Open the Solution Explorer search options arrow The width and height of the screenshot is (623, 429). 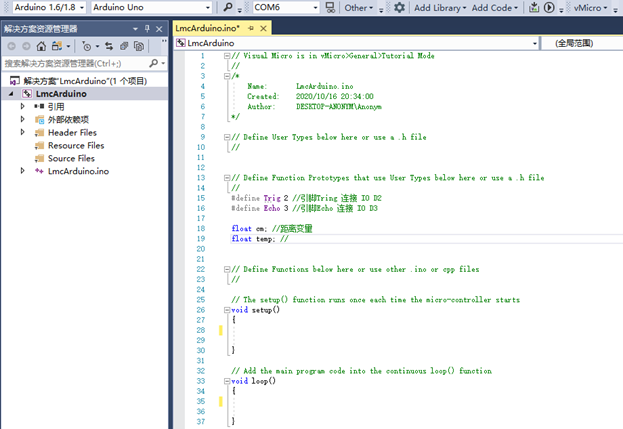coord(163,63)
